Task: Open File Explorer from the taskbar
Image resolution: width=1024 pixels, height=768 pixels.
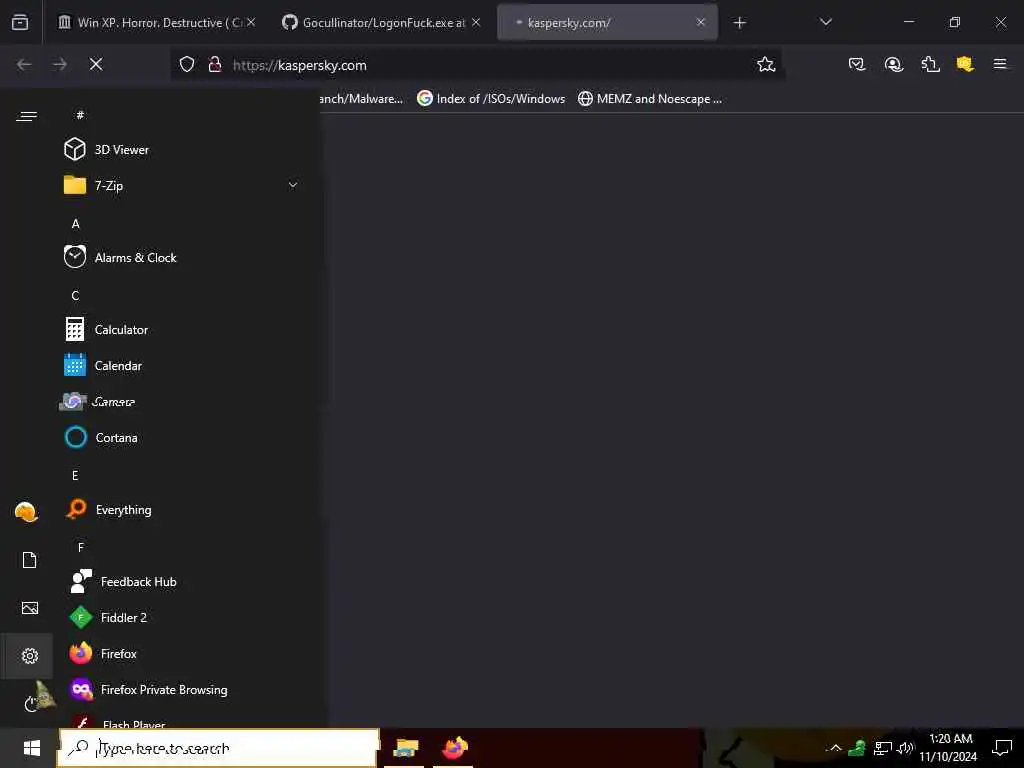Action: coord(406,748)
